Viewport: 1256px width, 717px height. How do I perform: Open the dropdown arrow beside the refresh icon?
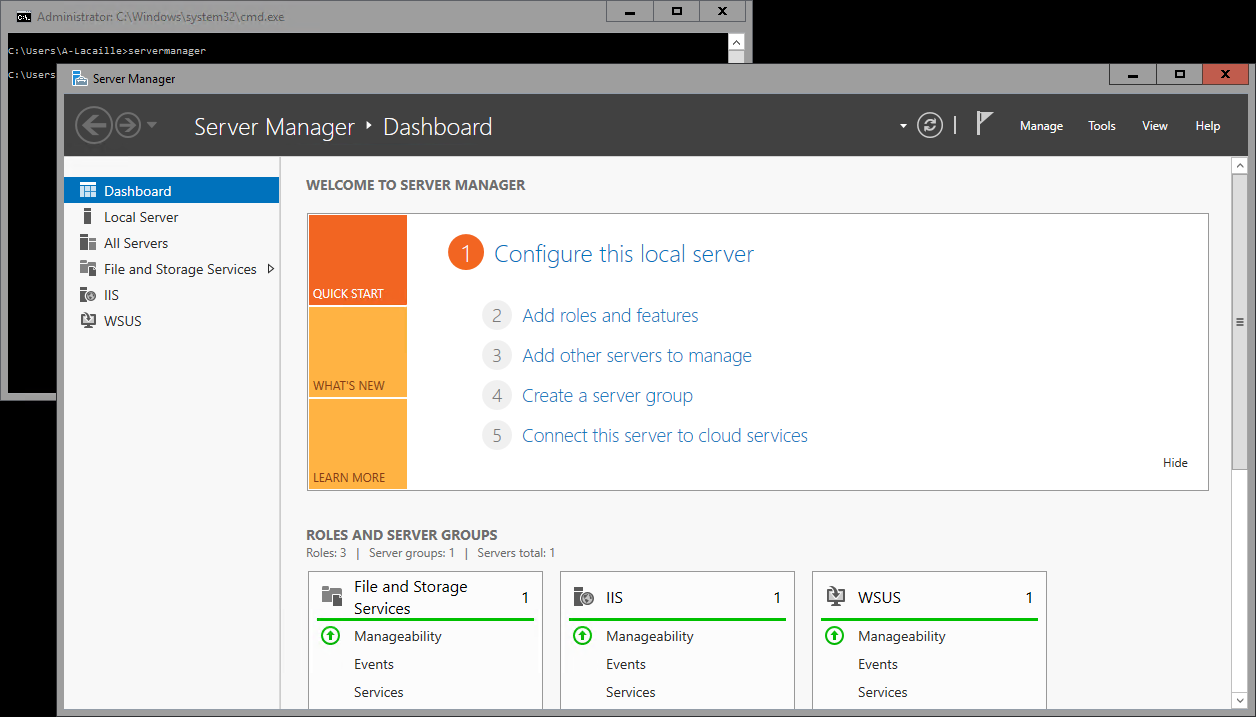click(x=903, y=126)
